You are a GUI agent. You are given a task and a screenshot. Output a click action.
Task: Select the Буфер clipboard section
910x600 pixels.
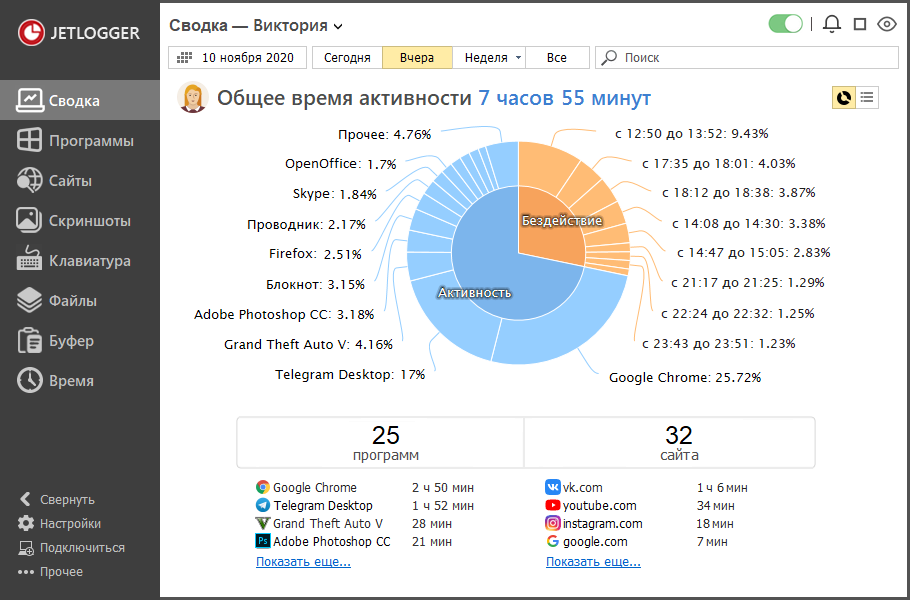58,341
